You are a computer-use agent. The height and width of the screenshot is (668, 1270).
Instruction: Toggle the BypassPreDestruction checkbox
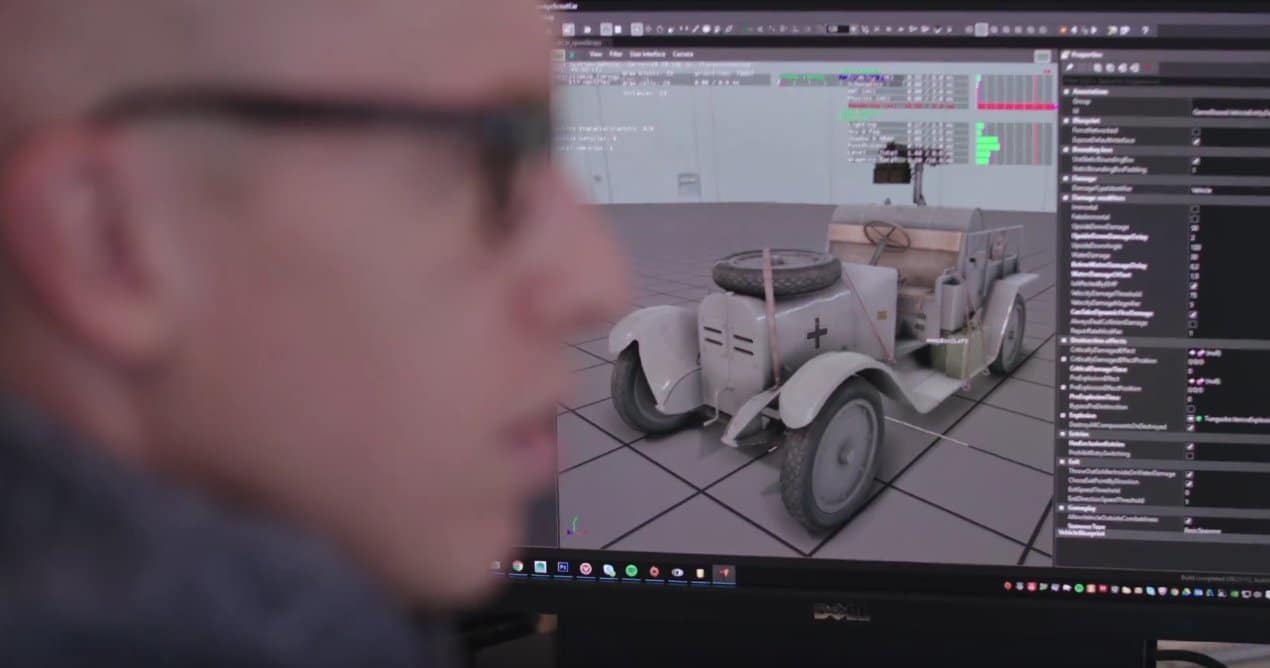1190,408
